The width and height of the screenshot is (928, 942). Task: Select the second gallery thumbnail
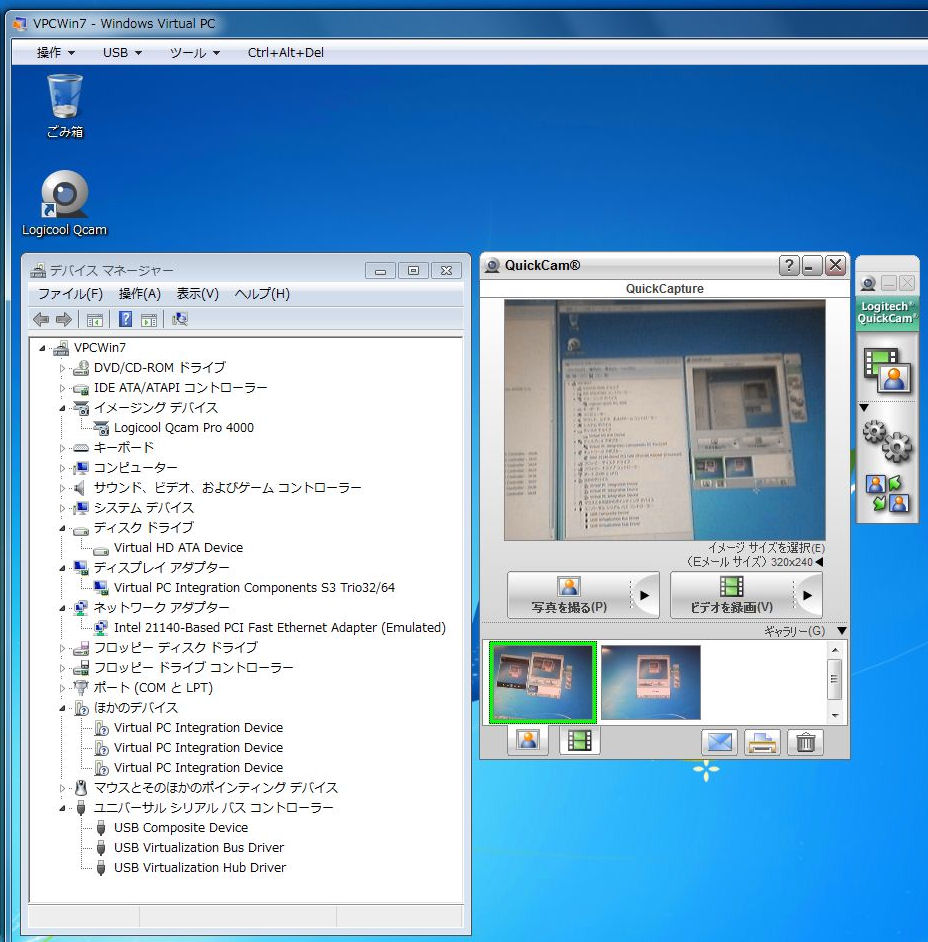[x=651, y=682]
